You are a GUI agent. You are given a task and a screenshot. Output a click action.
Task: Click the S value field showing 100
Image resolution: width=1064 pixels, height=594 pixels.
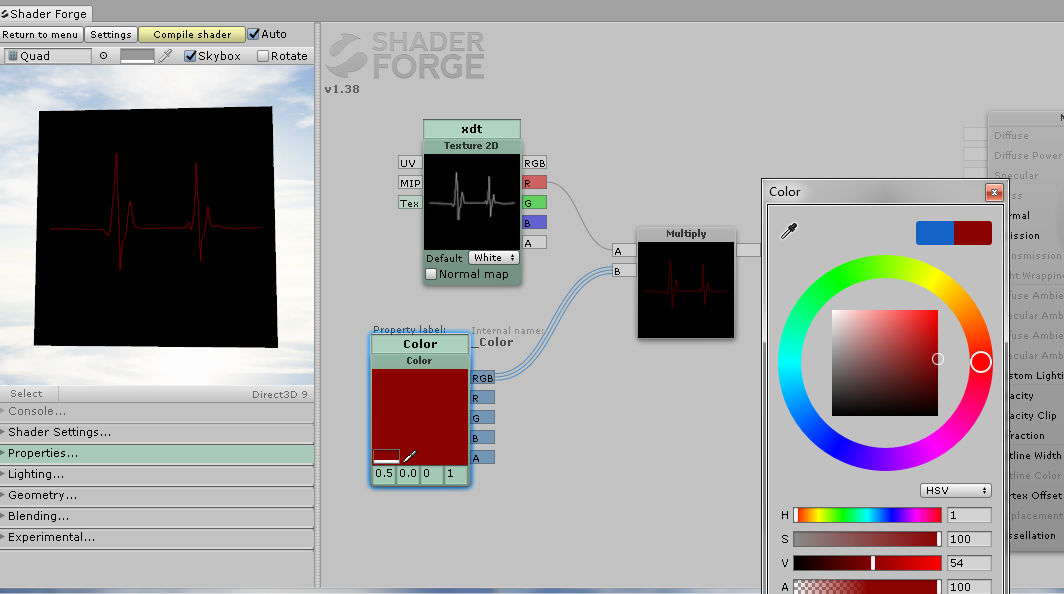(969, 539)
